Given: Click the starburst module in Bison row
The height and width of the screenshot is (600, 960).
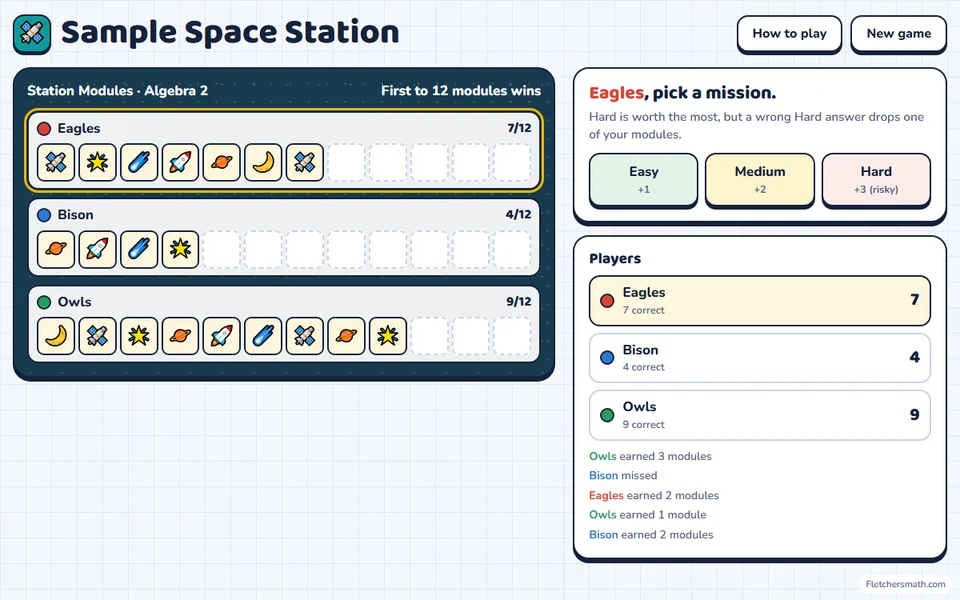Looking at the screenshot, I should (x=180, y=249).
